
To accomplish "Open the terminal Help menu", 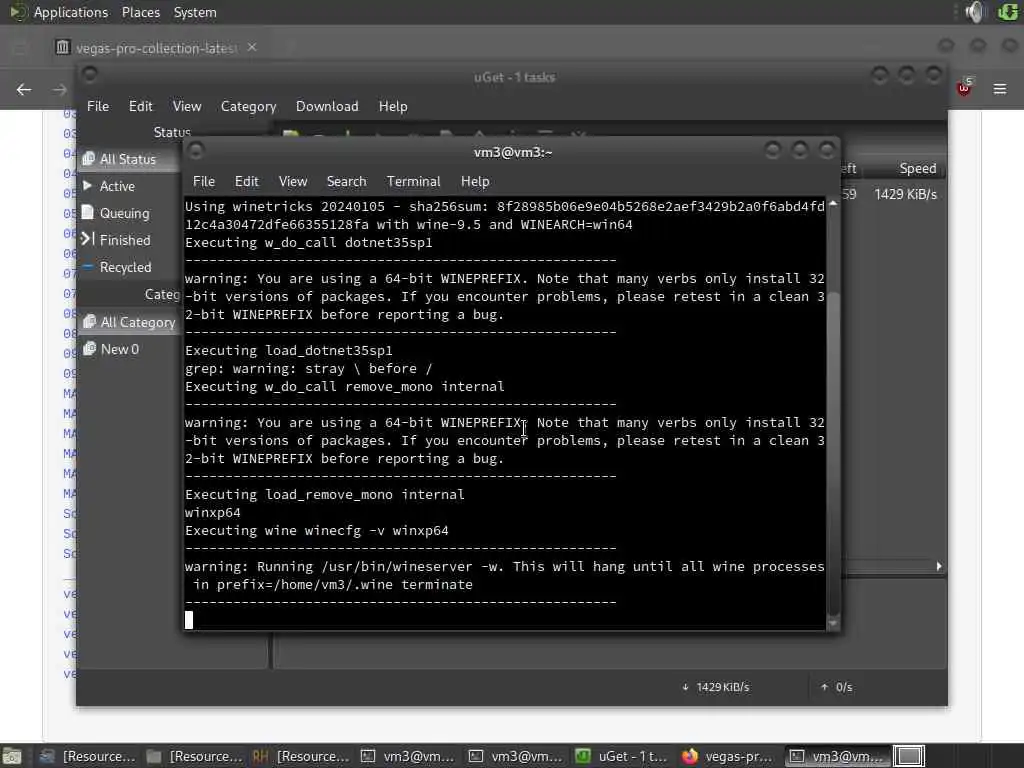I will pyautogui.click(x=475, y=182).
